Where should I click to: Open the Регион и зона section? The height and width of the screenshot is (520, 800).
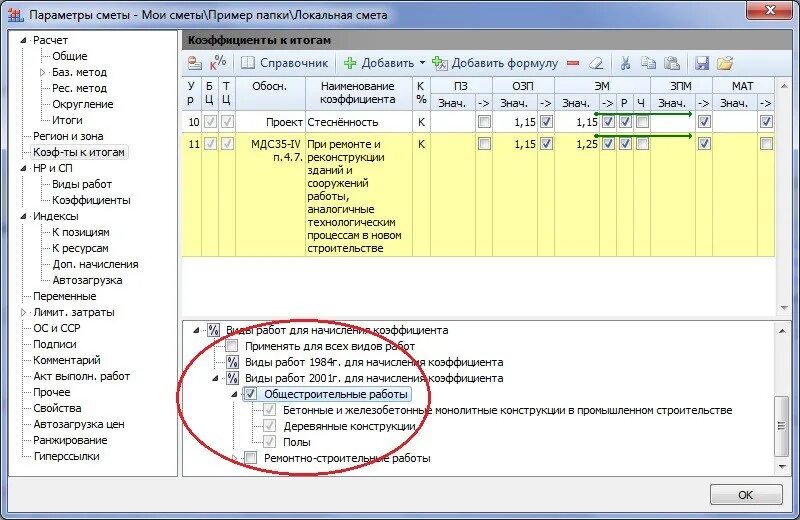click(68, 136)
